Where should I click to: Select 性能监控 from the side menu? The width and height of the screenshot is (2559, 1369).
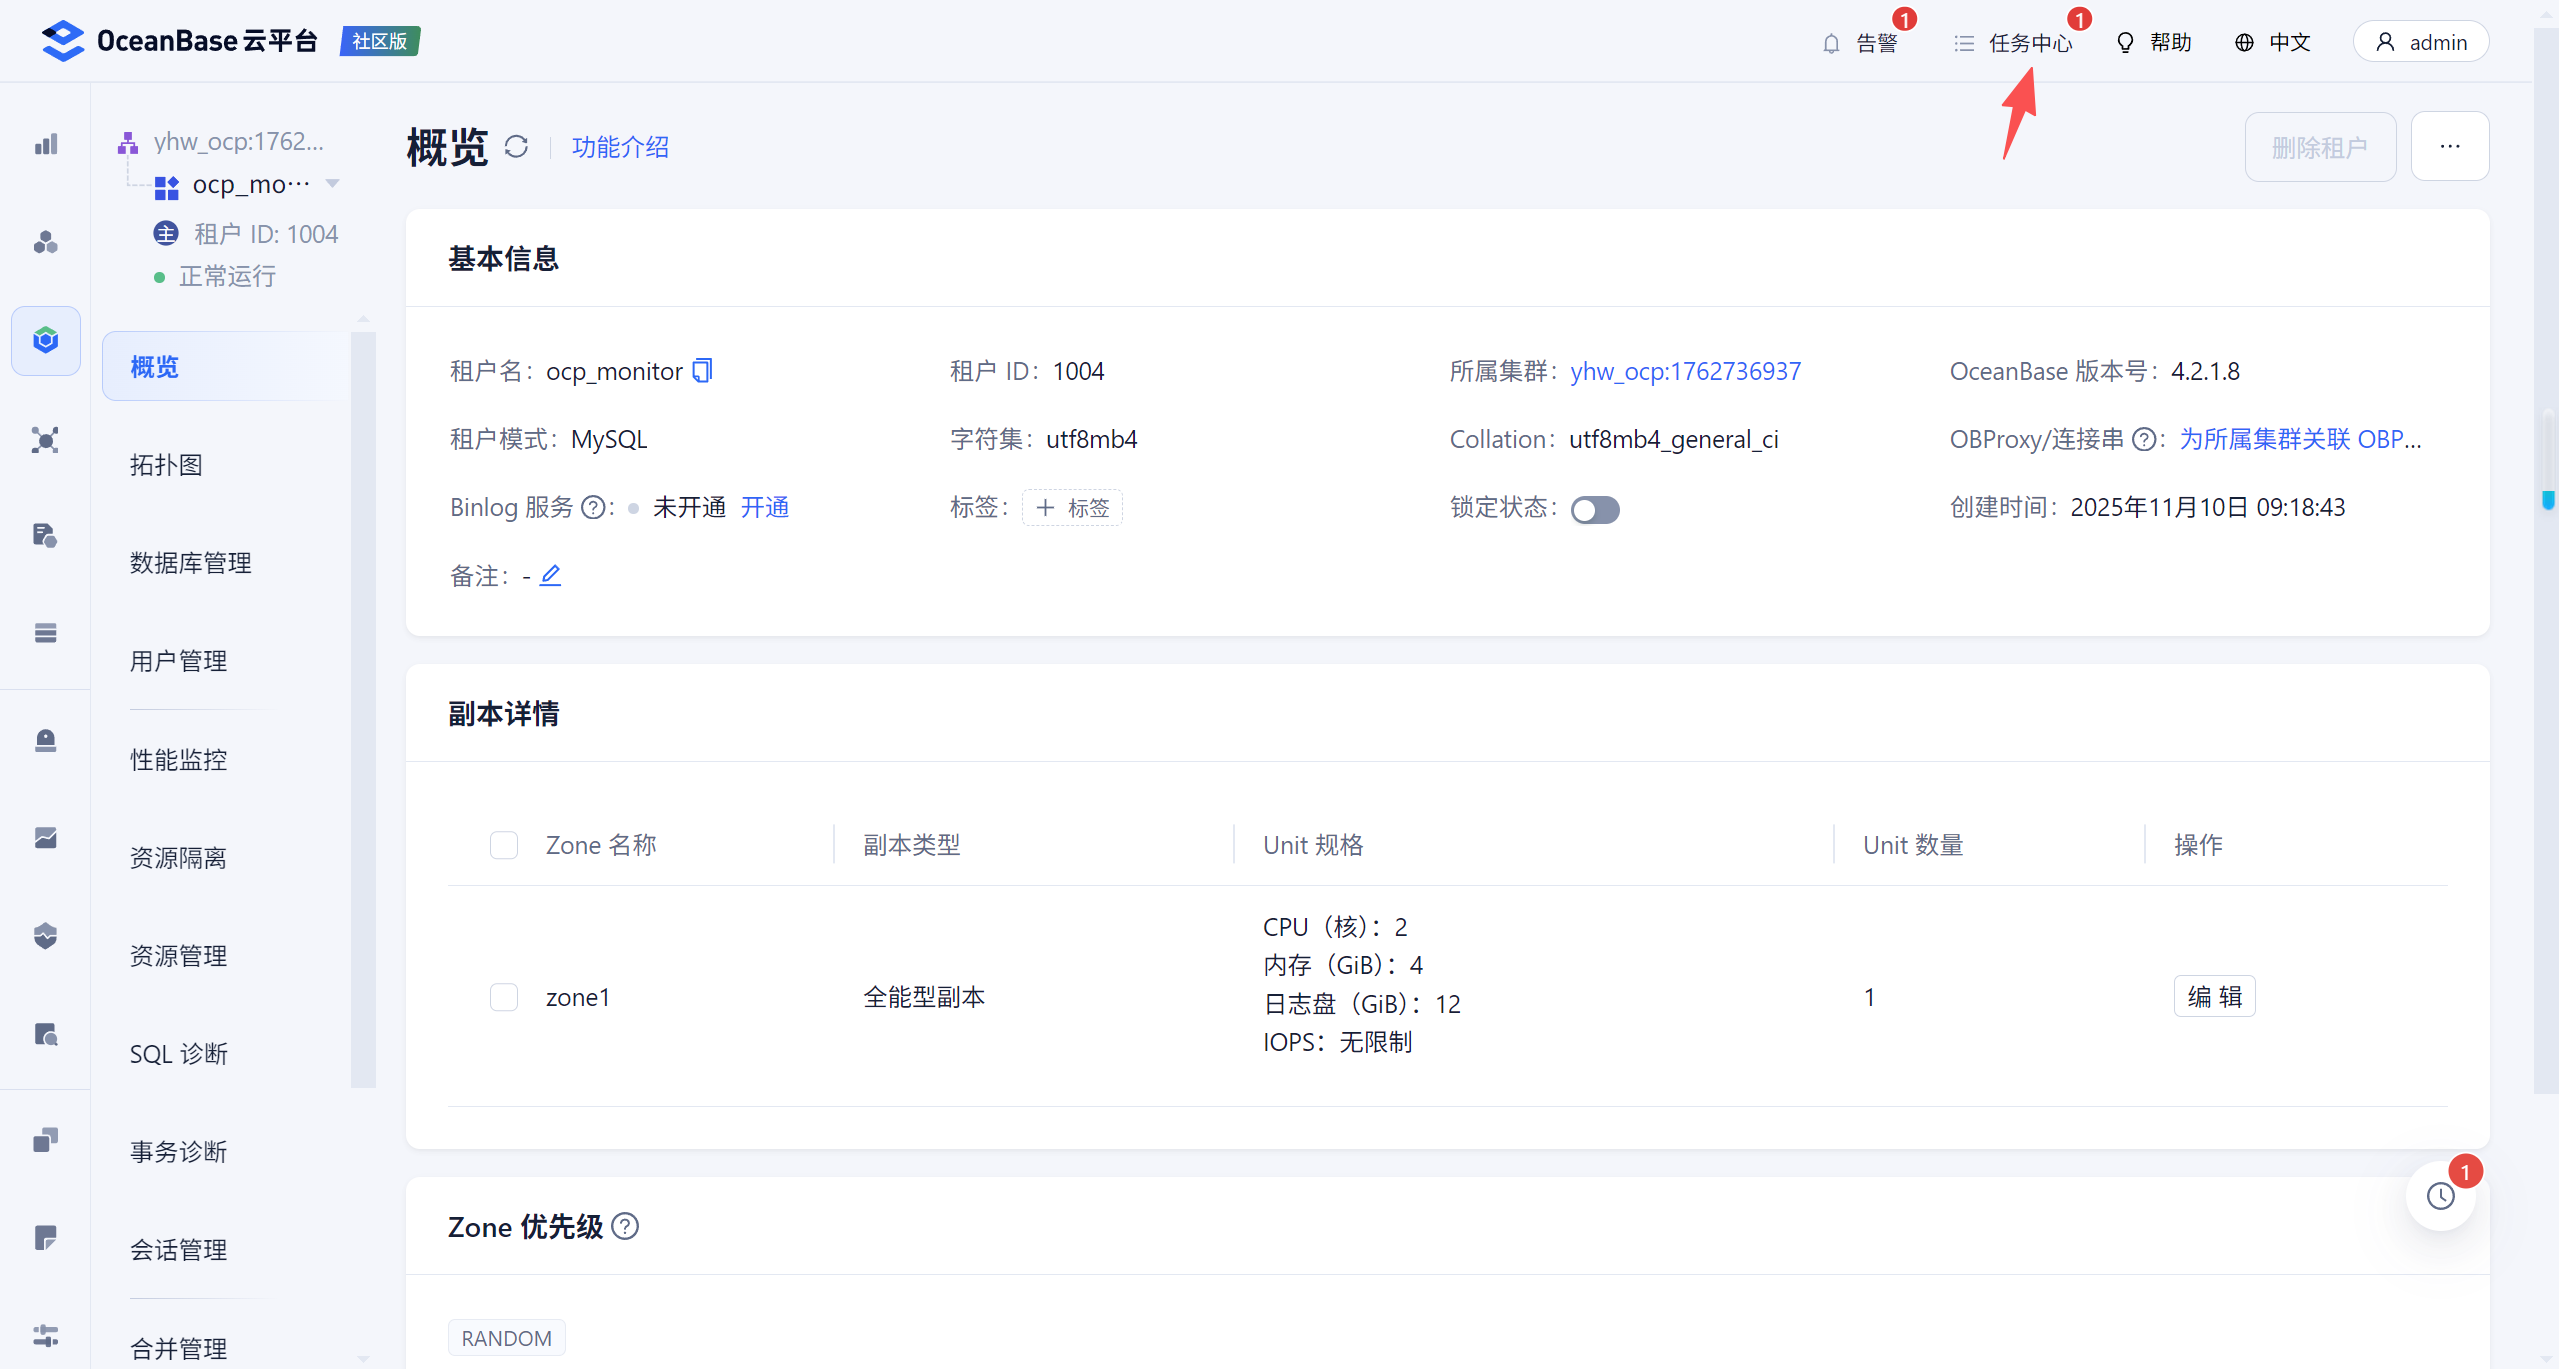click(178, 760)
